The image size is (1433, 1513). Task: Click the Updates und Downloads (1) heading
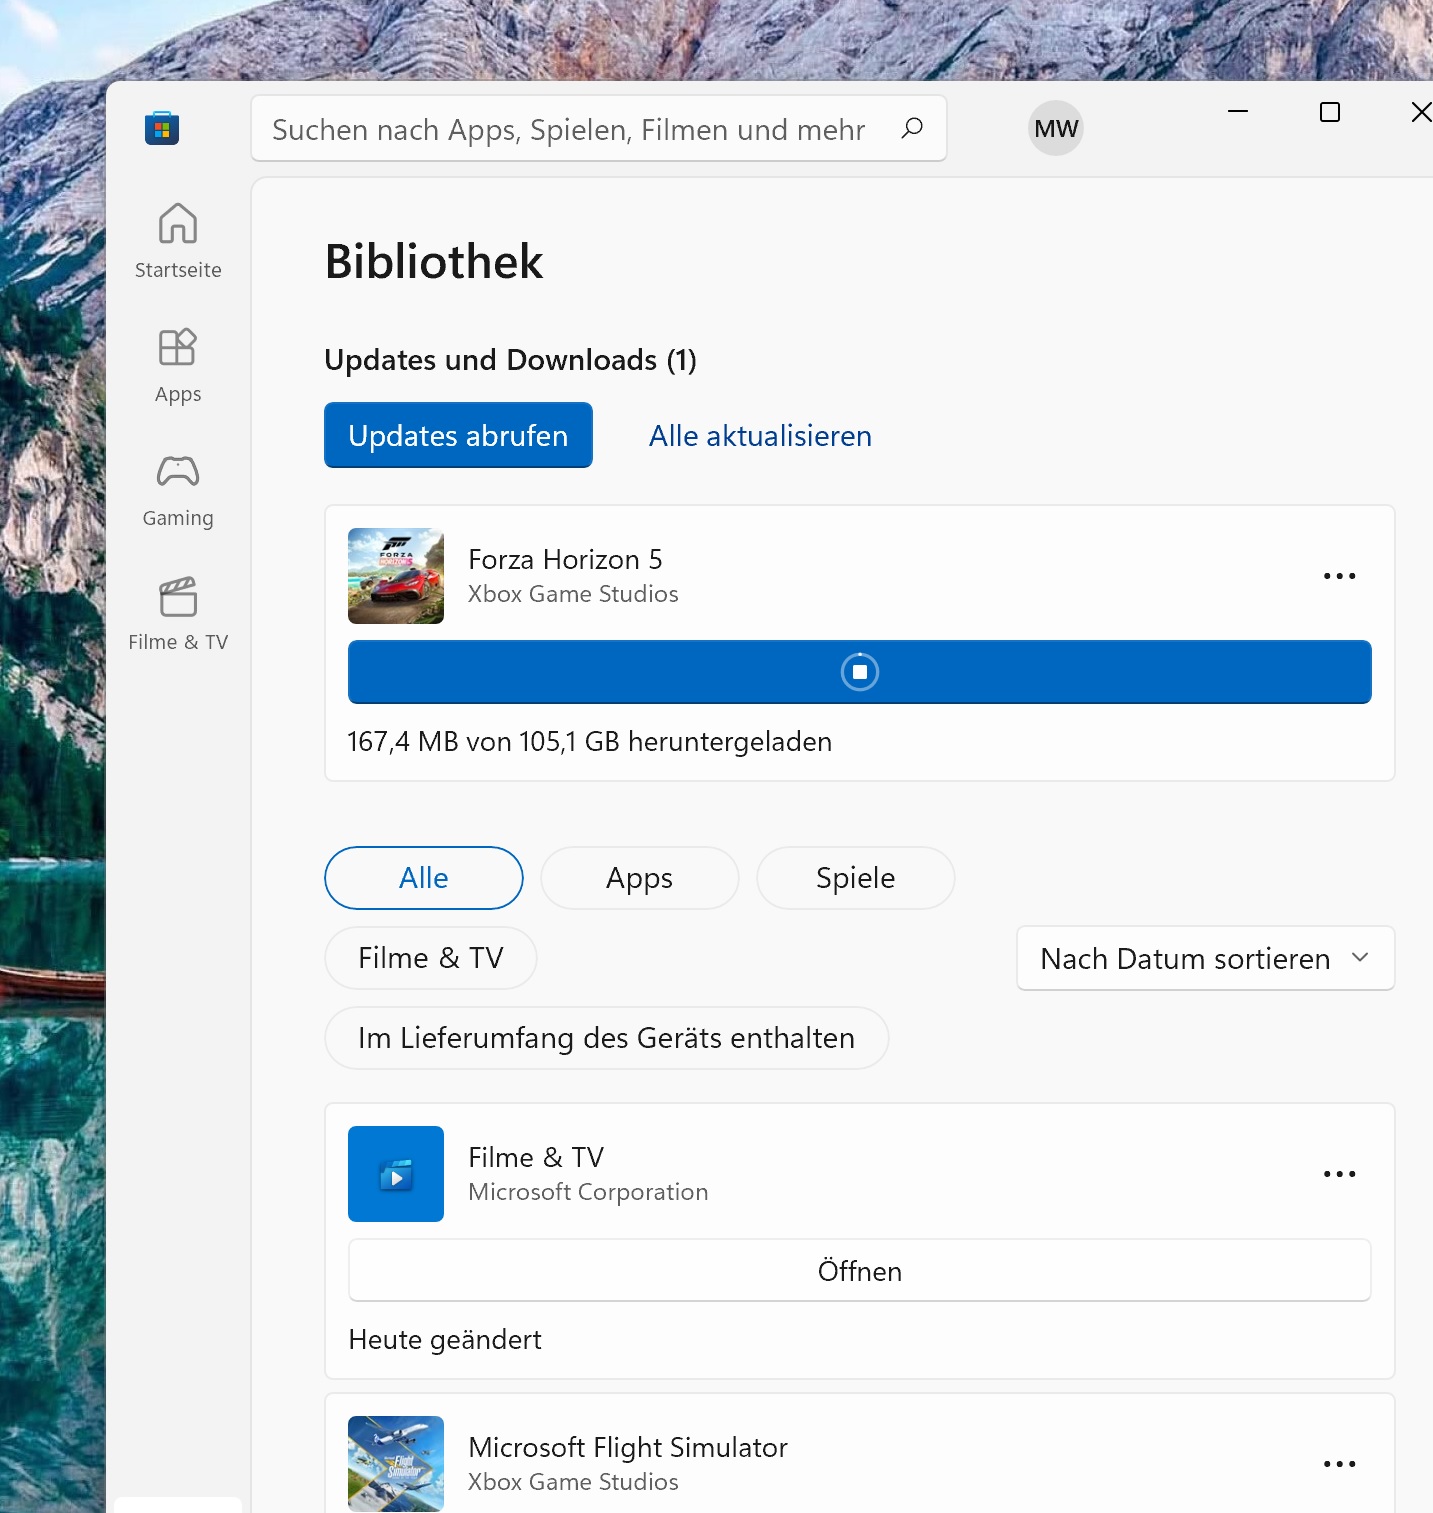point(510,360)
